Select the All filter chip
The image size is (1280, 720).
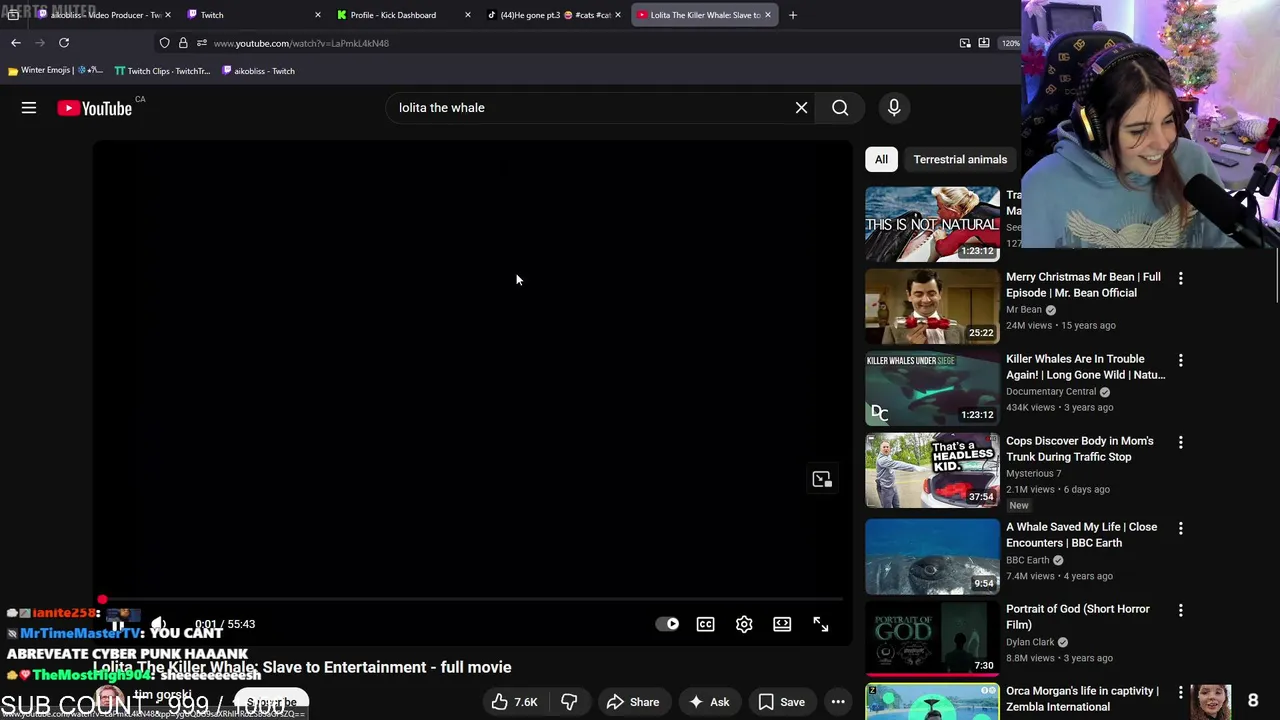tap(881, 159)
